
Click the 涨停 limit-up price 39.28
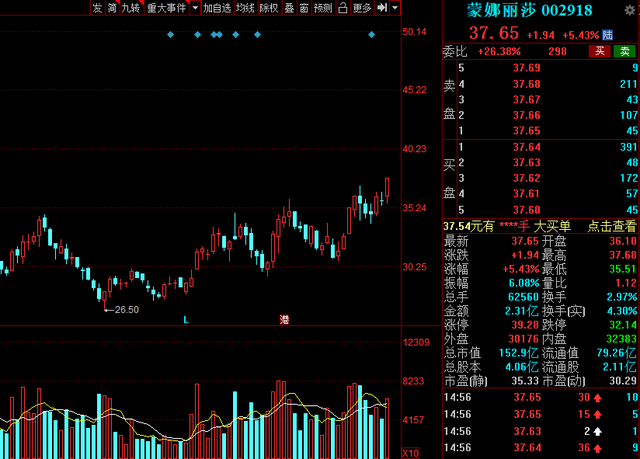pos(525,325)
